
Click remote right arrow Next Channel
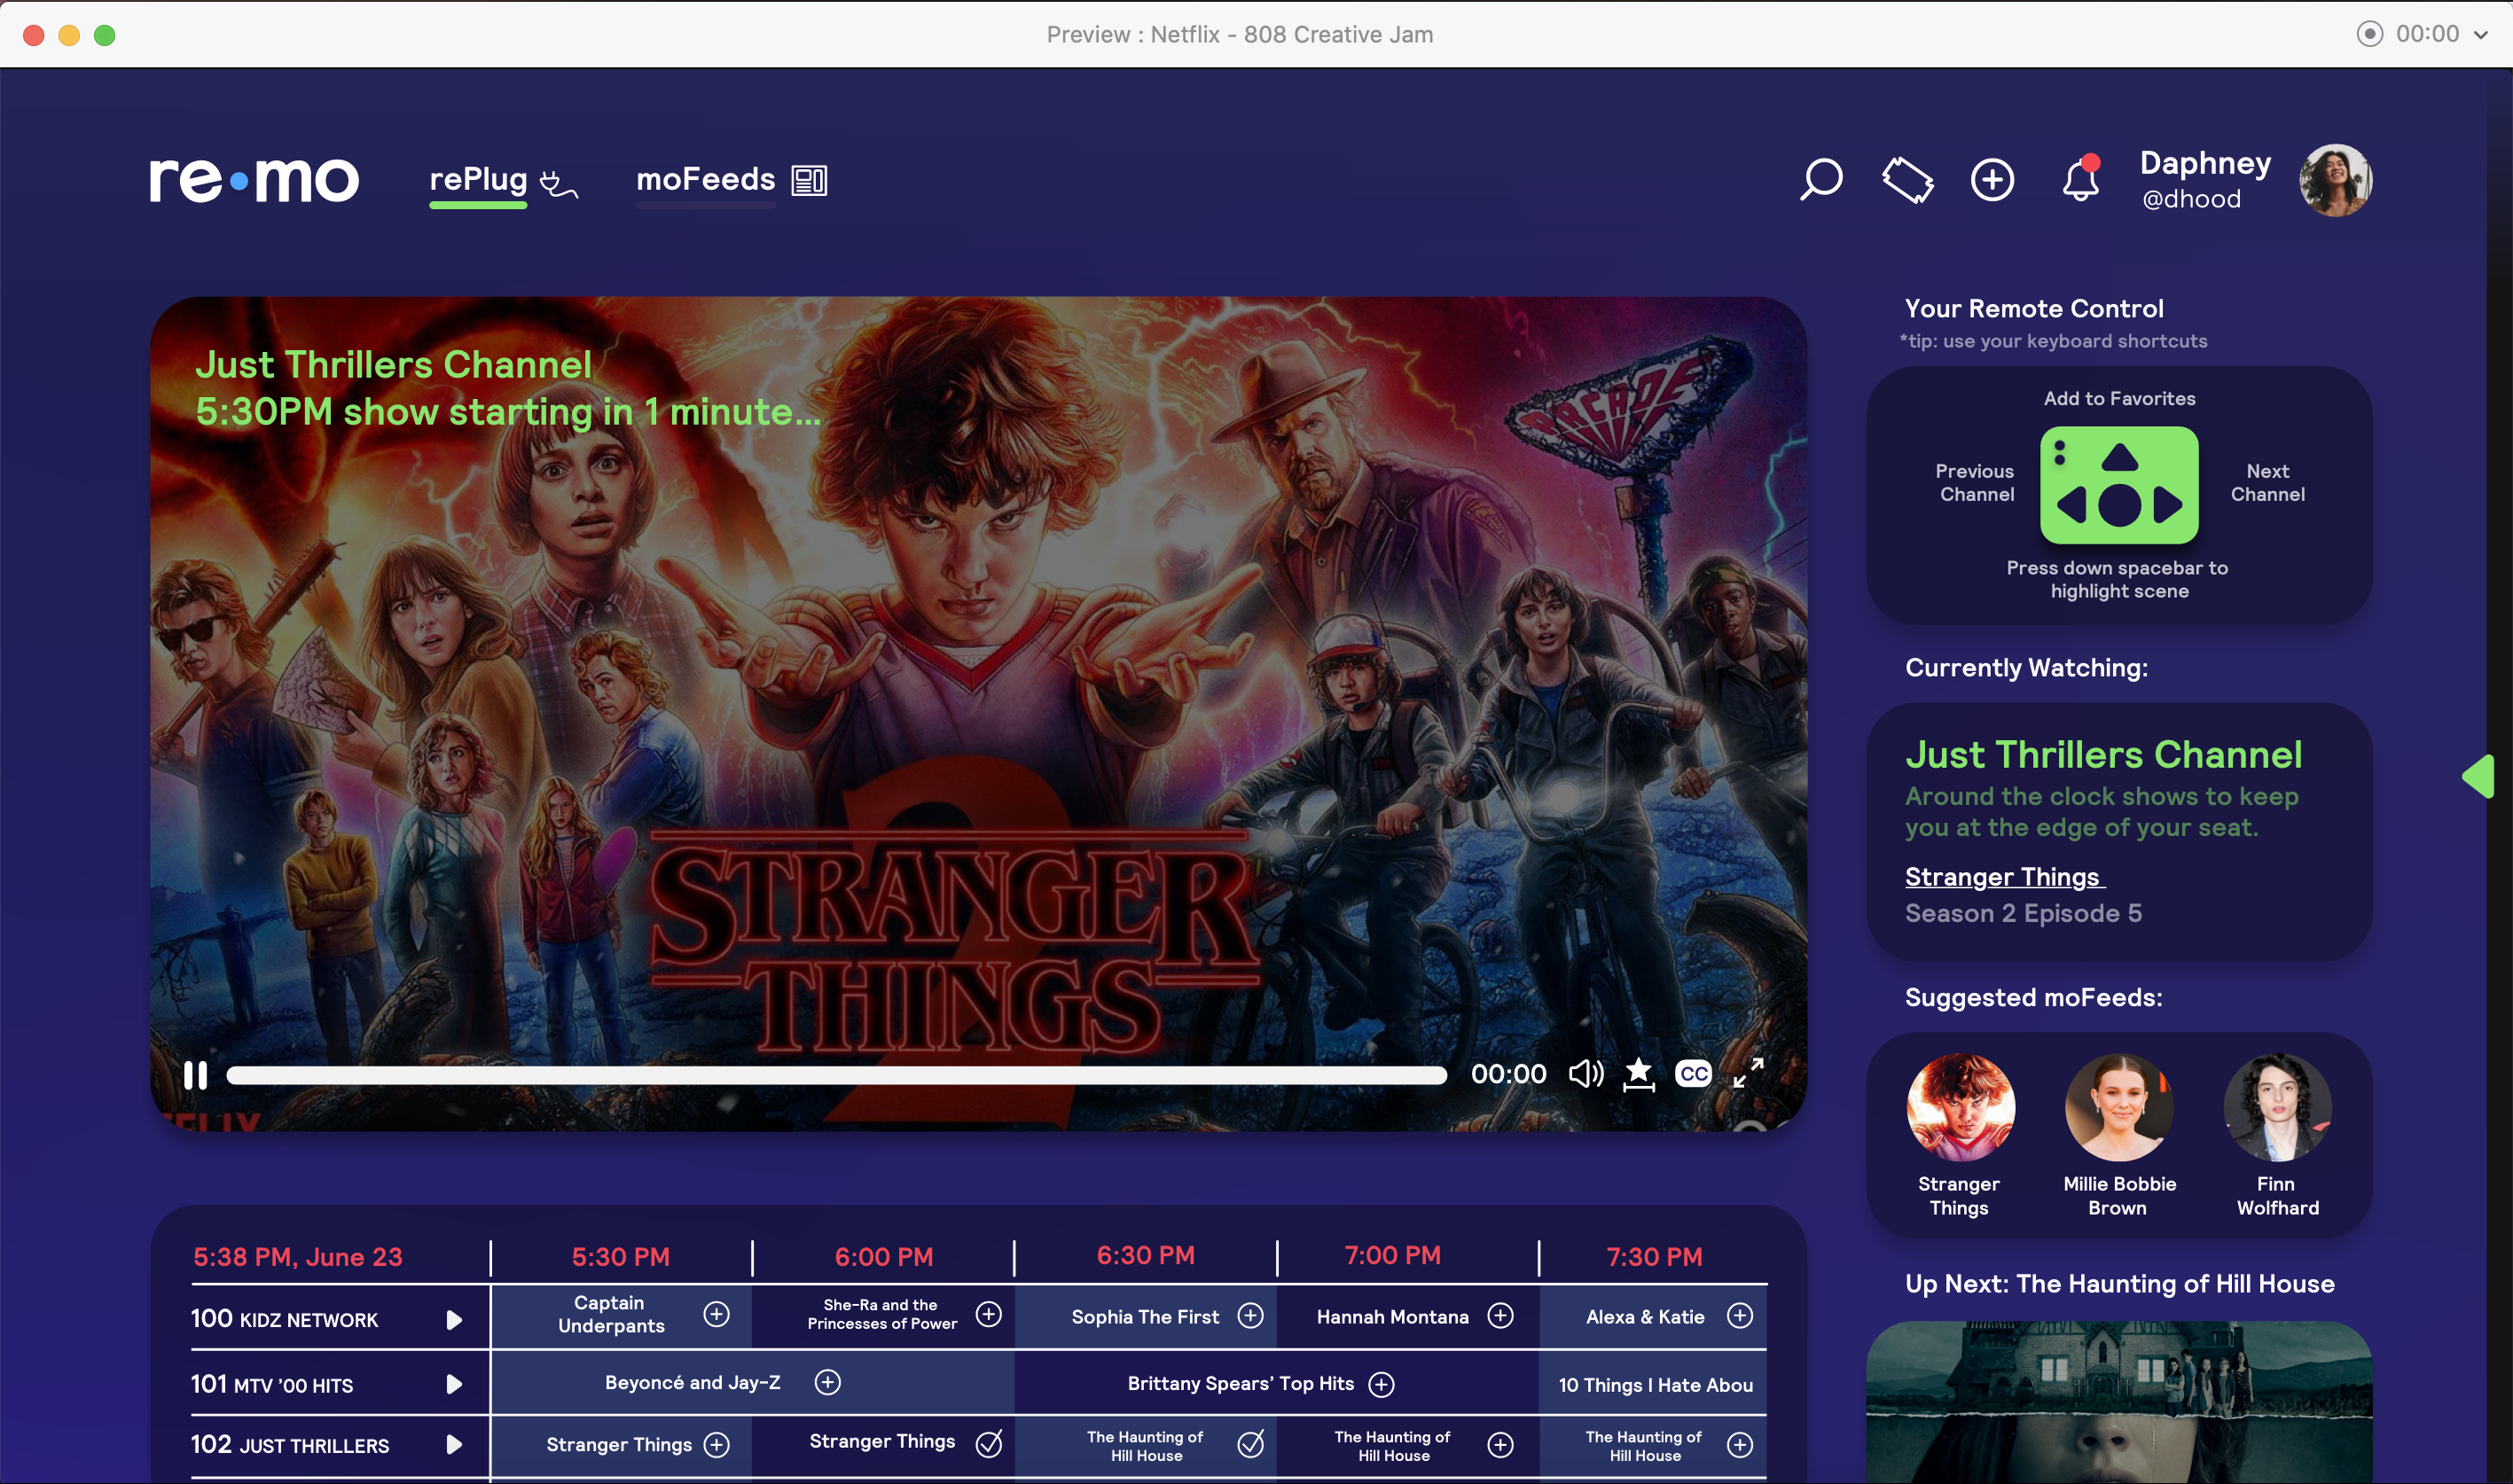tap(2167, 505)
